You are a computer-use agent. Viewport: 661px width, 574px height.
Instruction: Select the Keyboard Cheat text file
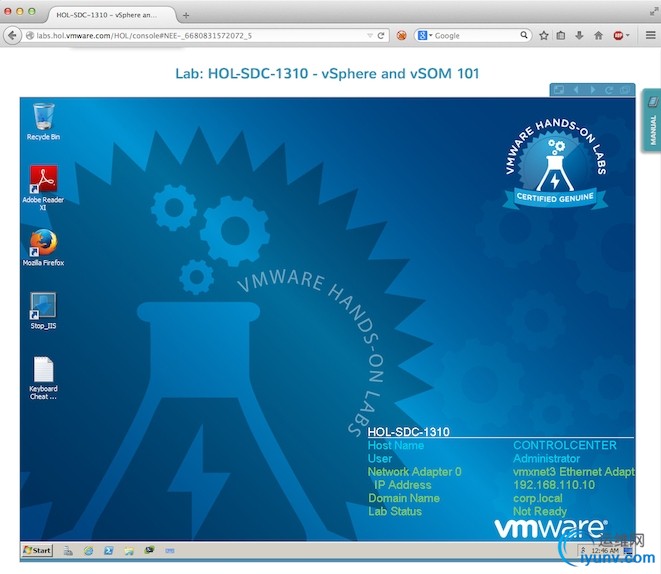[x=43, y=378]
